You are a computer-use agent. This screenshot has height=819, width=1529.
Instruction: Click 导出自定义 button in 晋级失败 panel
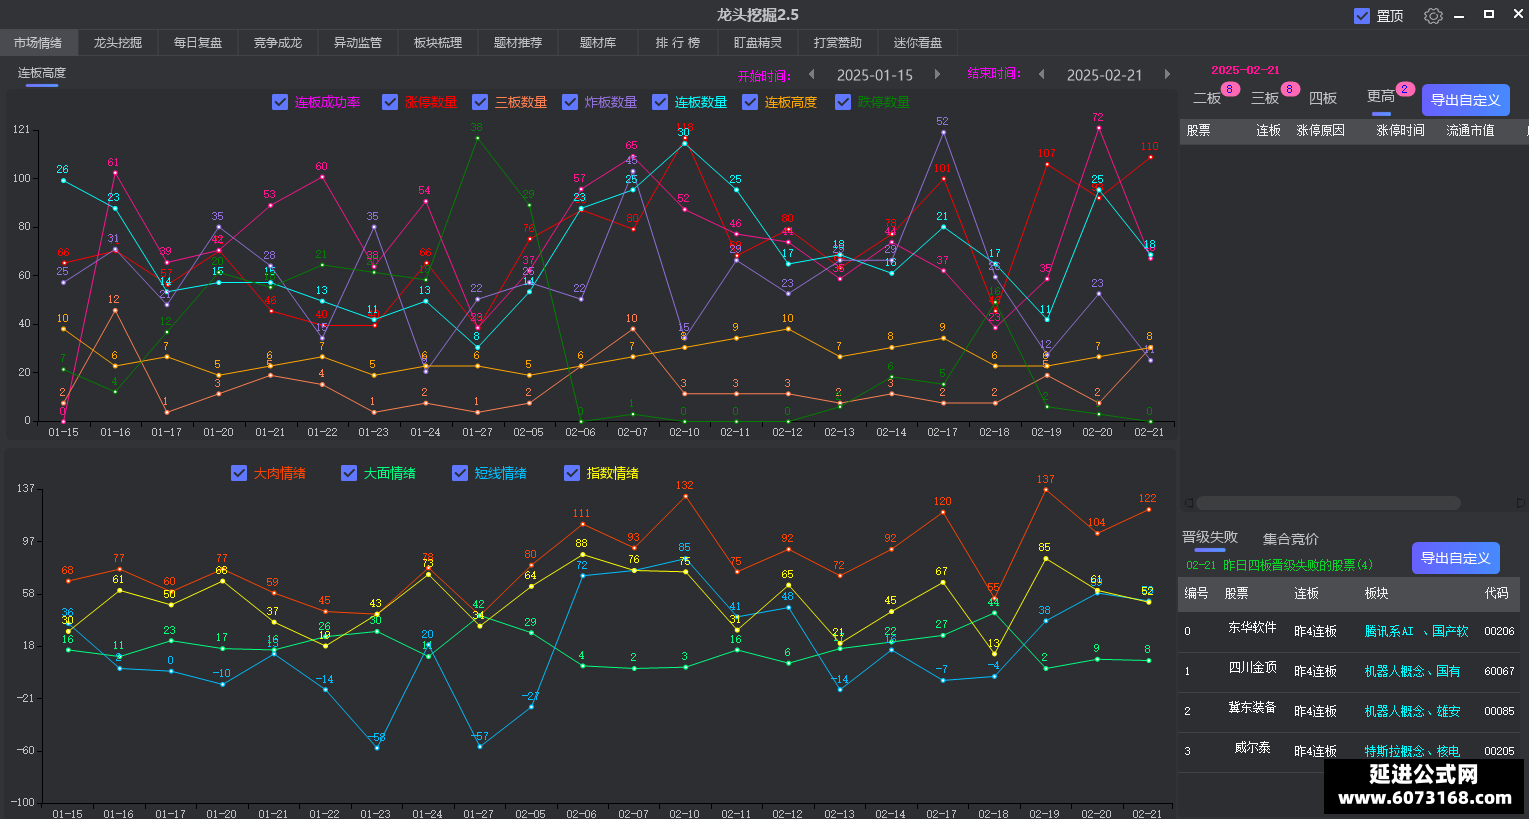(x=1455, y=558)
